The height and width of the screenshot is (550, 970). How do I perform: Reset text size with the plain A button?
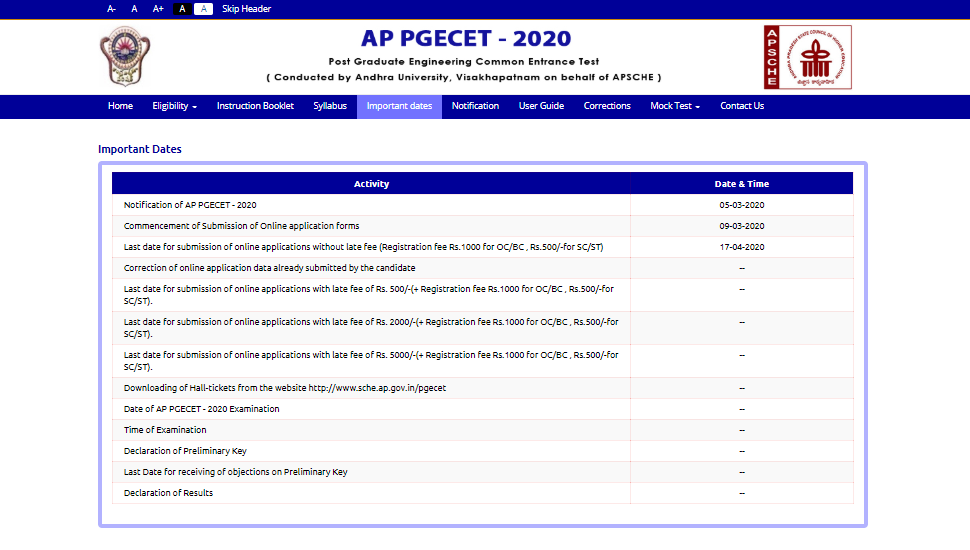[x=134, y=9]
